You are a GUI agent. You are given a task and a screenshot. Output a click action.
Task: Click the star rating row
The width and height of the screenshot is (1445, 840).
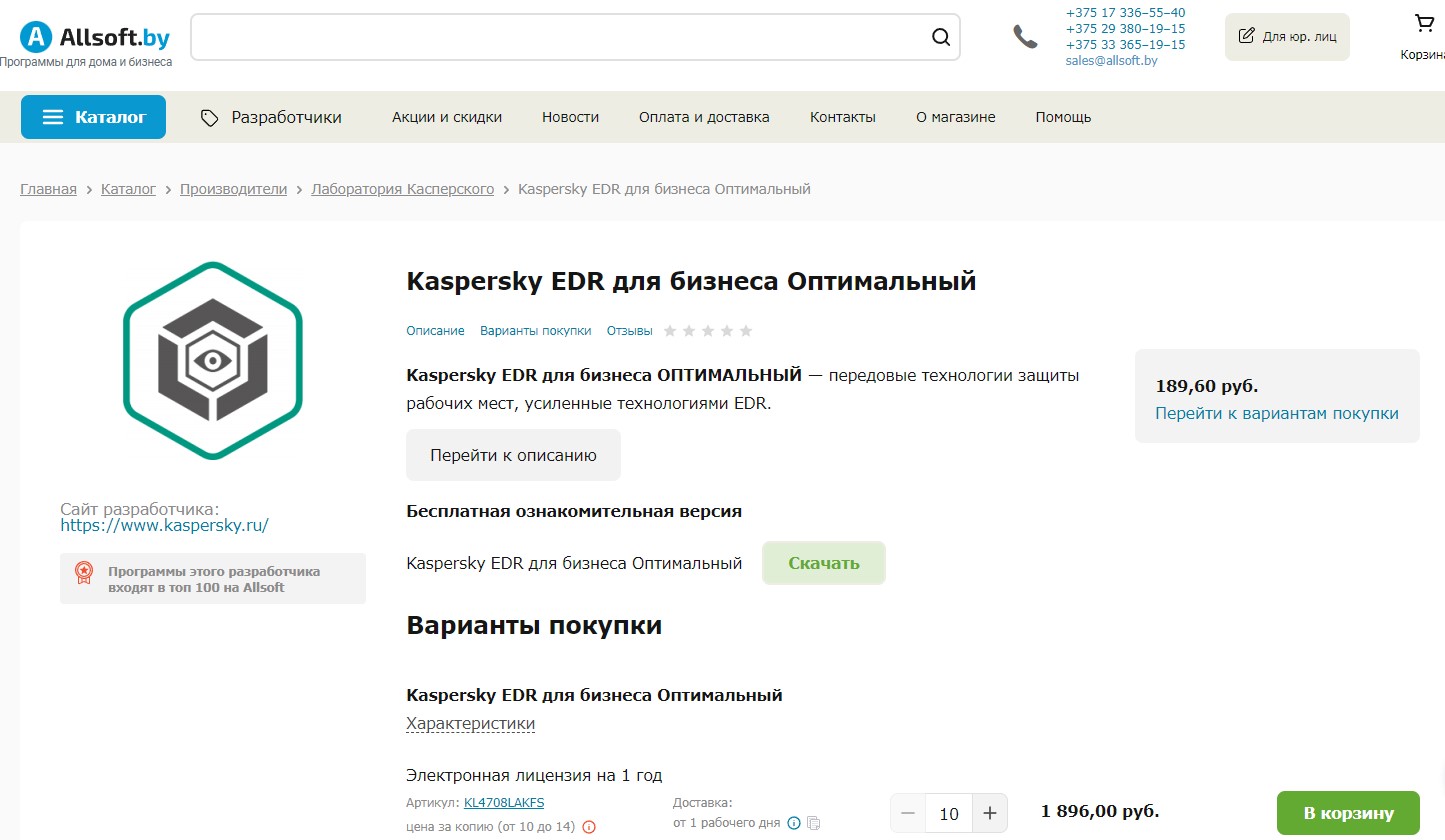tap(708, 331)
